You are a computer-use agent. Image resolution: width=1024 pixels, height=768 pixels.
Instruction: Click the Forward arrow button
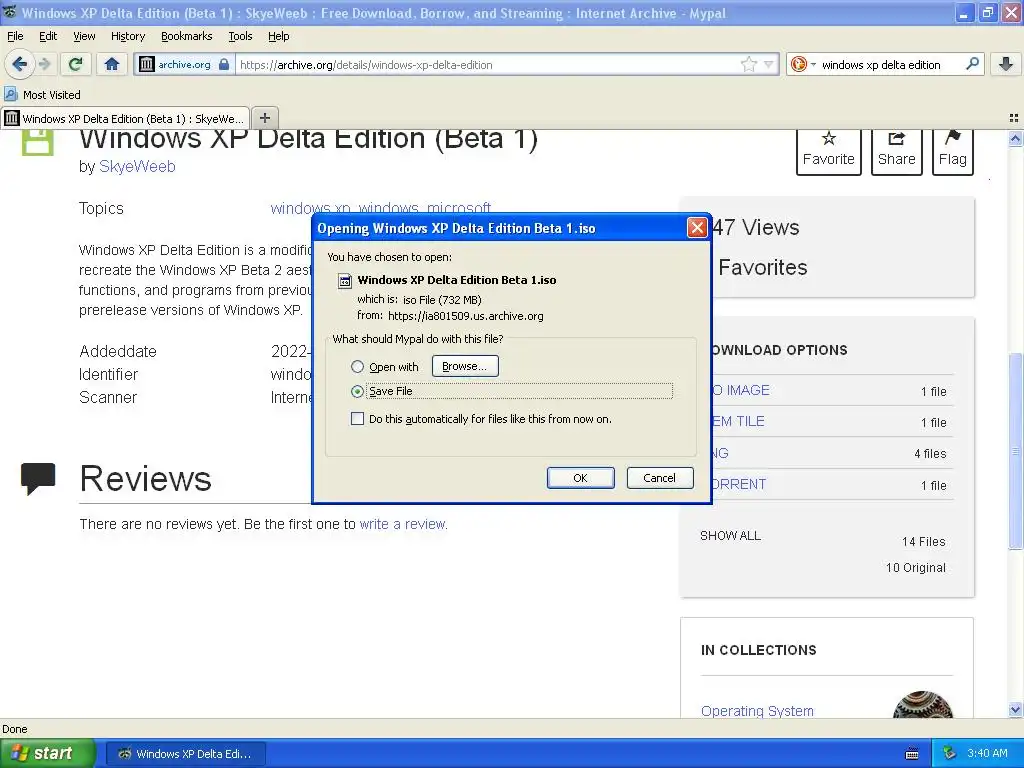pos(45,64)
